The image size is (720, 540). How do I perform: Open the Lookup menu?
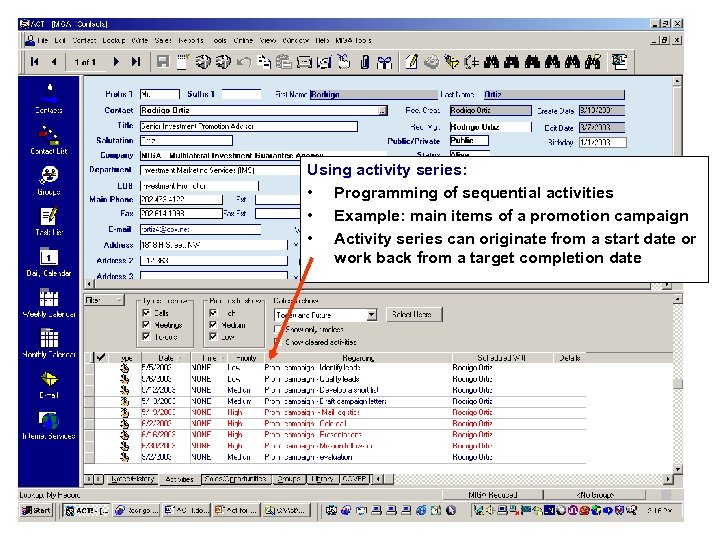(x=113, y=40)
